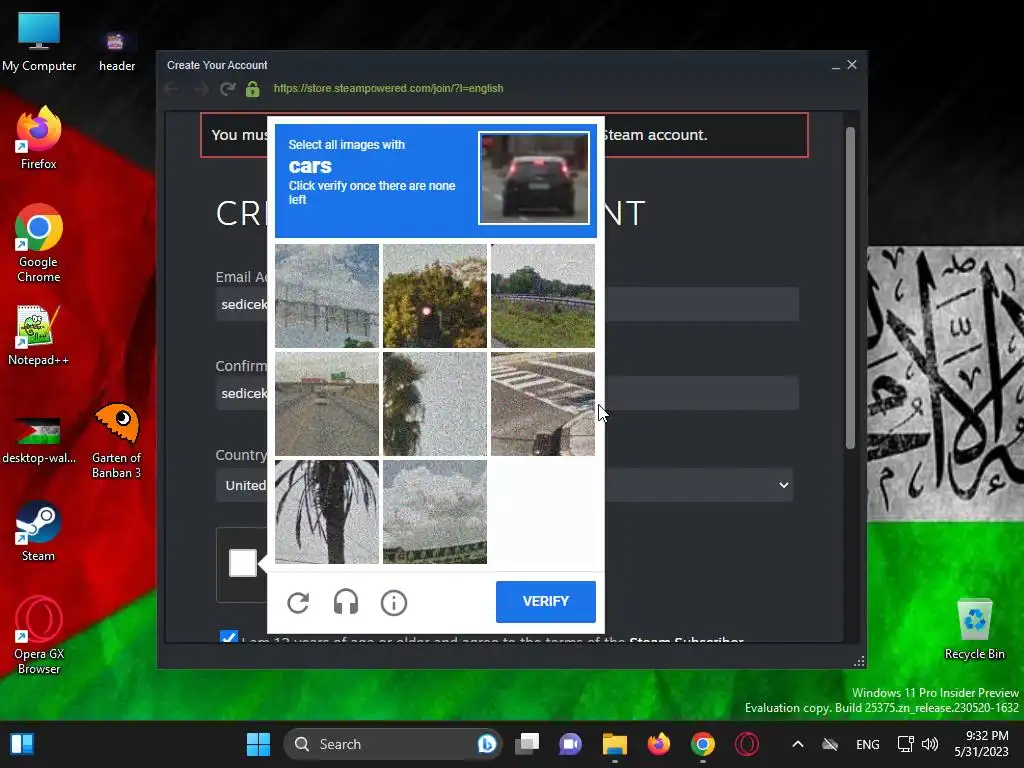Image resolution: width=1024 pixels, height=768 pixels.
Task: Select captcha tile with dark tree against sky
Action: point(435,404)
